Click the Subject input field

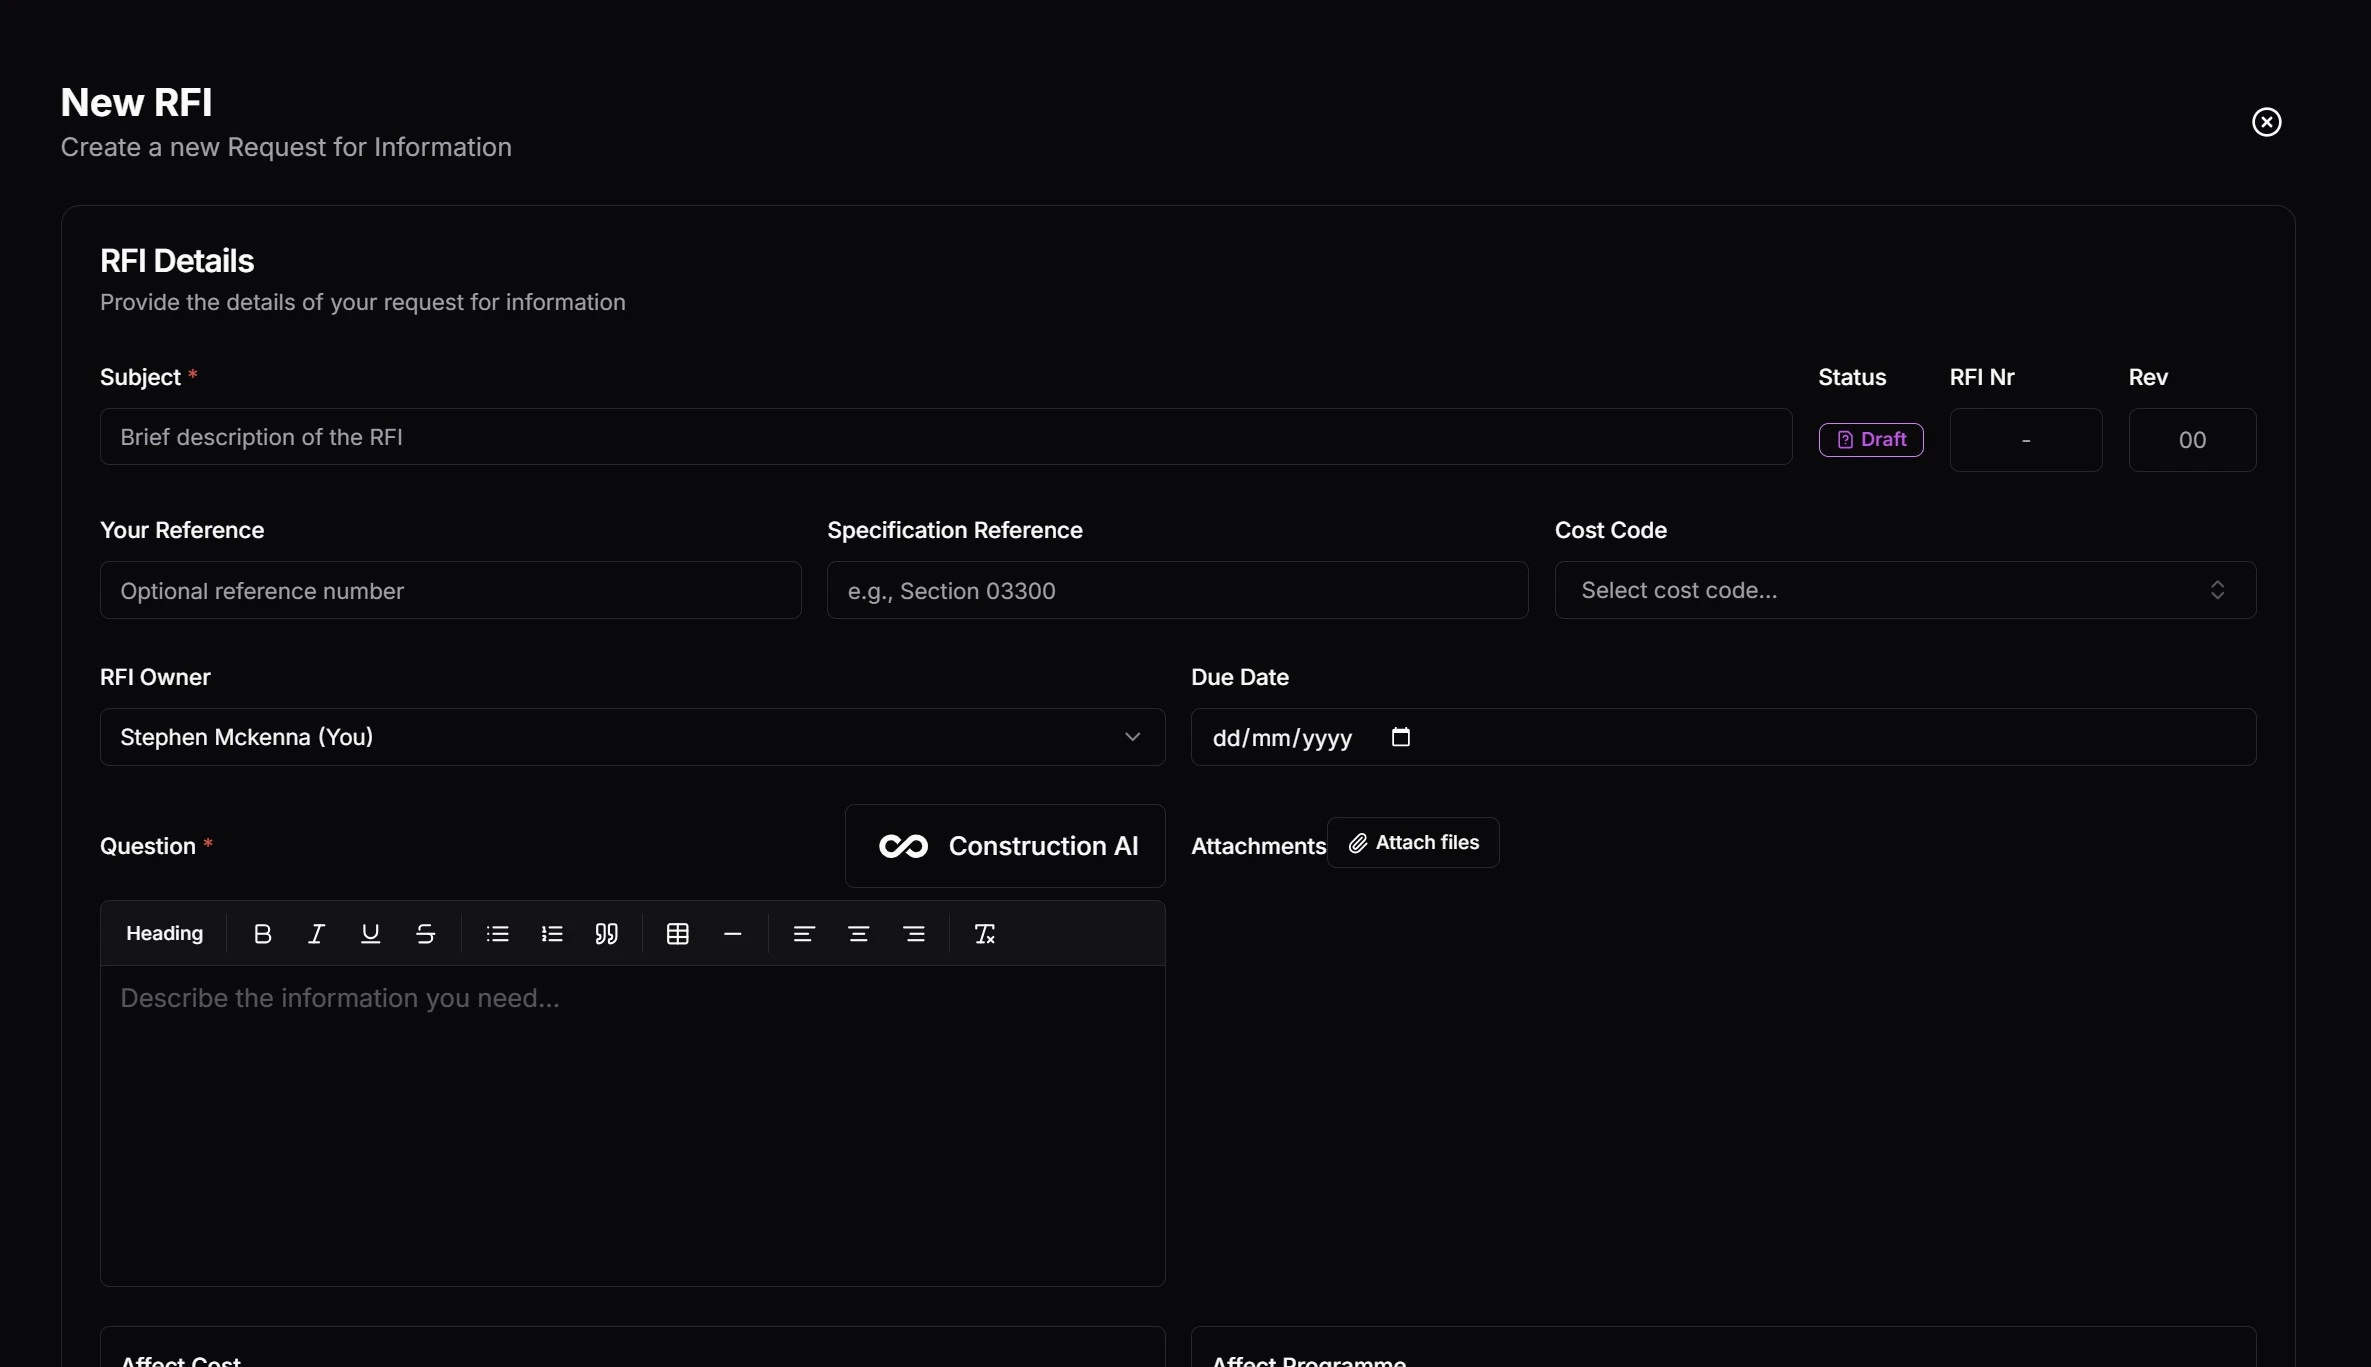coord(945,437)
